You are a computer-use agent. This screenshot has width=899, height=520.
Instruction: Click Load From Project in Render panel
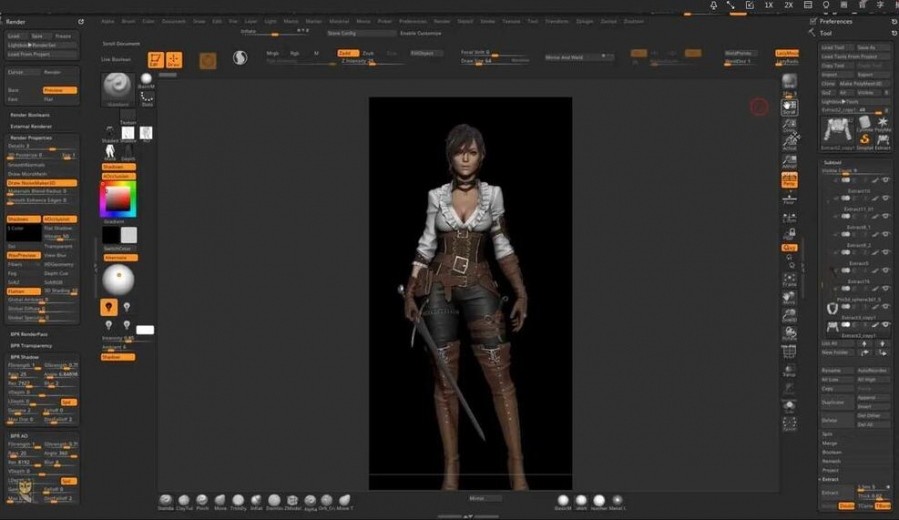42,54
